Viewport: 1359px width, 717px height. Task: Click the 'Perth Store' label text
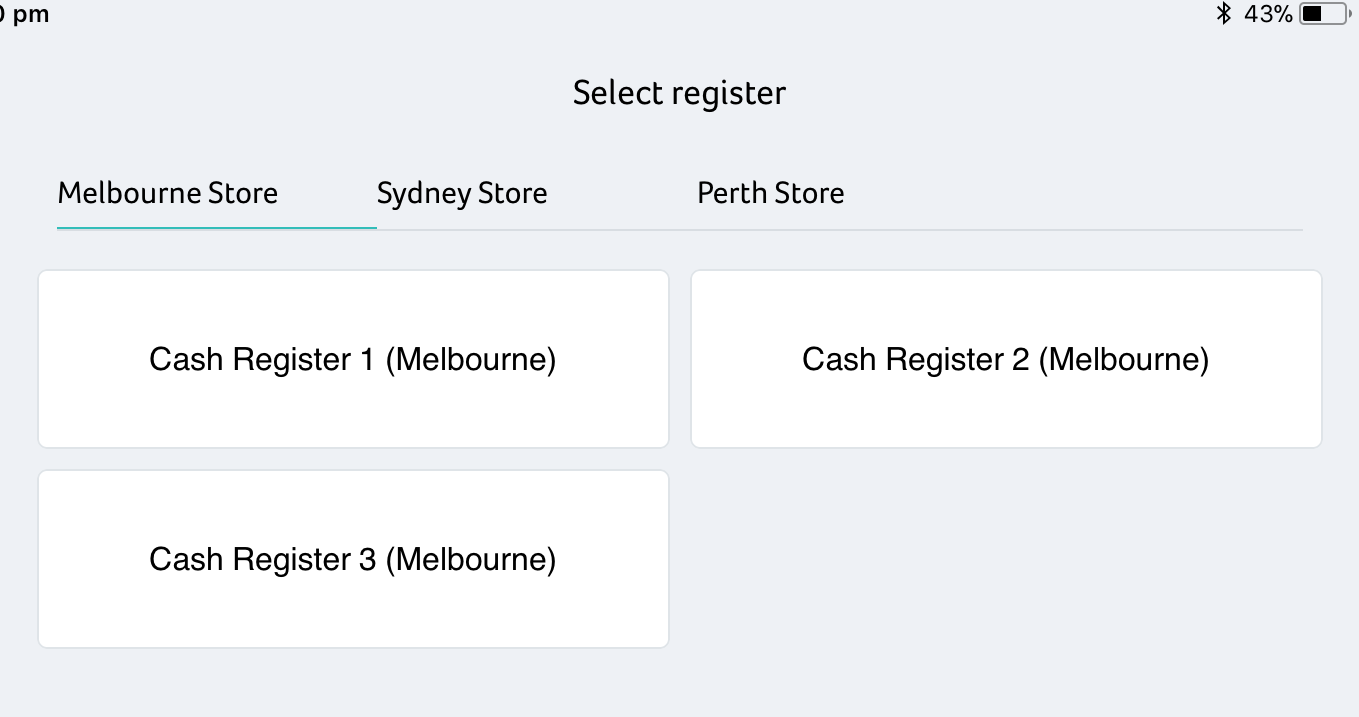770,193
